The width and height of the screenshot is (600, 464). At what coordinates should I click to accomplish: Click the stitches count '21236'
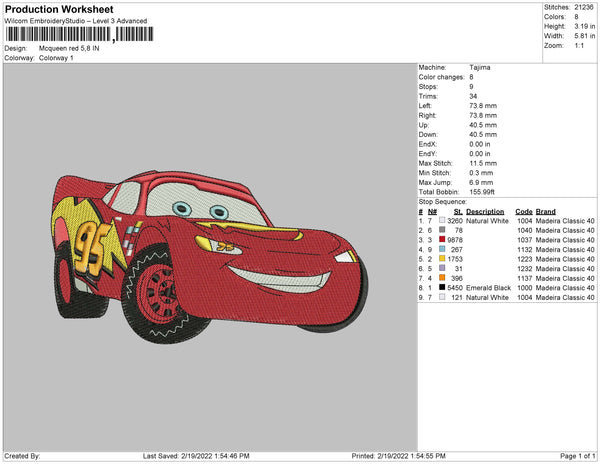tap(584, 7)
